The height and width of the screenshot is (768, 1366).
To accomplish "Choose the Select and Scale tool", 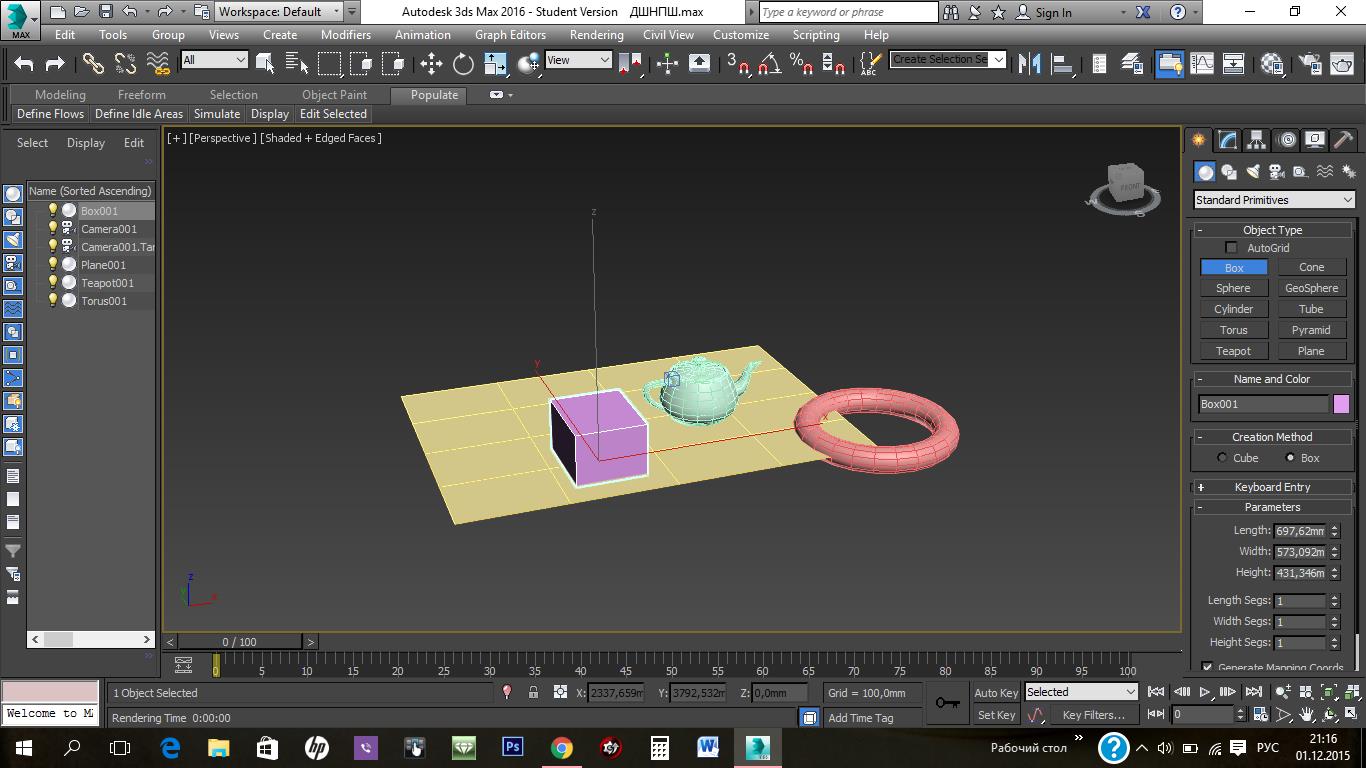I will pos(495,63).
